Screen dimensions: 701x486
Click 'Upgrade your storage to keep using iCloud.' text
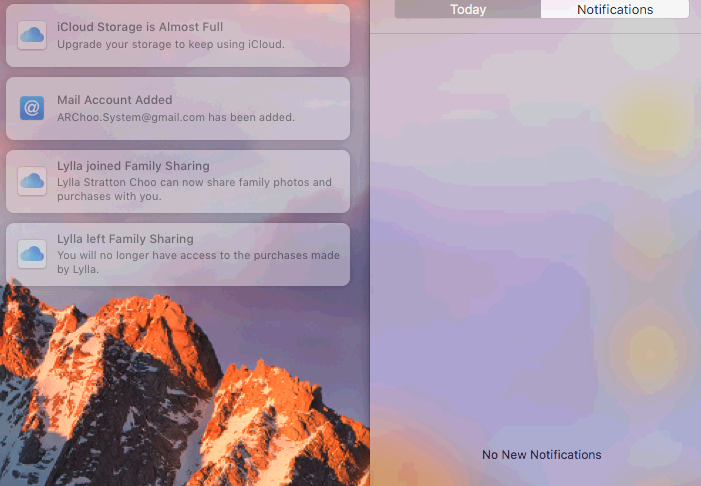point(171,44)
